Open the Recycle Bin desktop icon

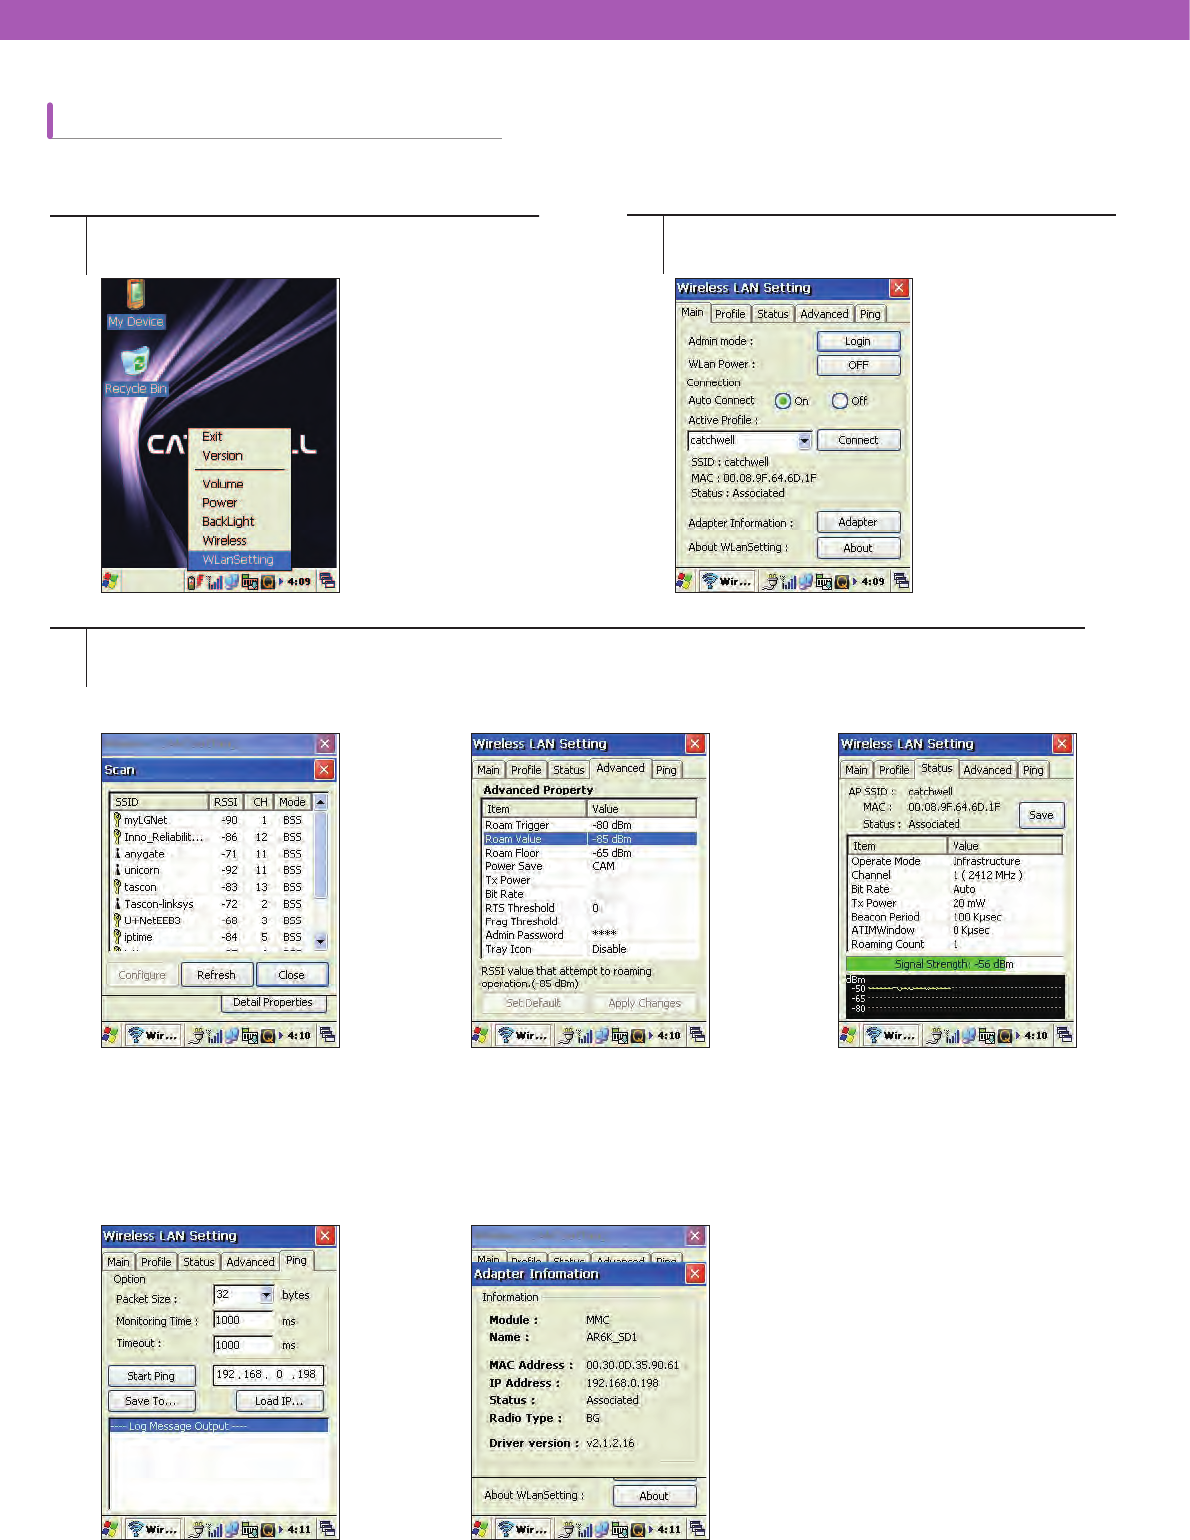[x=135, y=371]
